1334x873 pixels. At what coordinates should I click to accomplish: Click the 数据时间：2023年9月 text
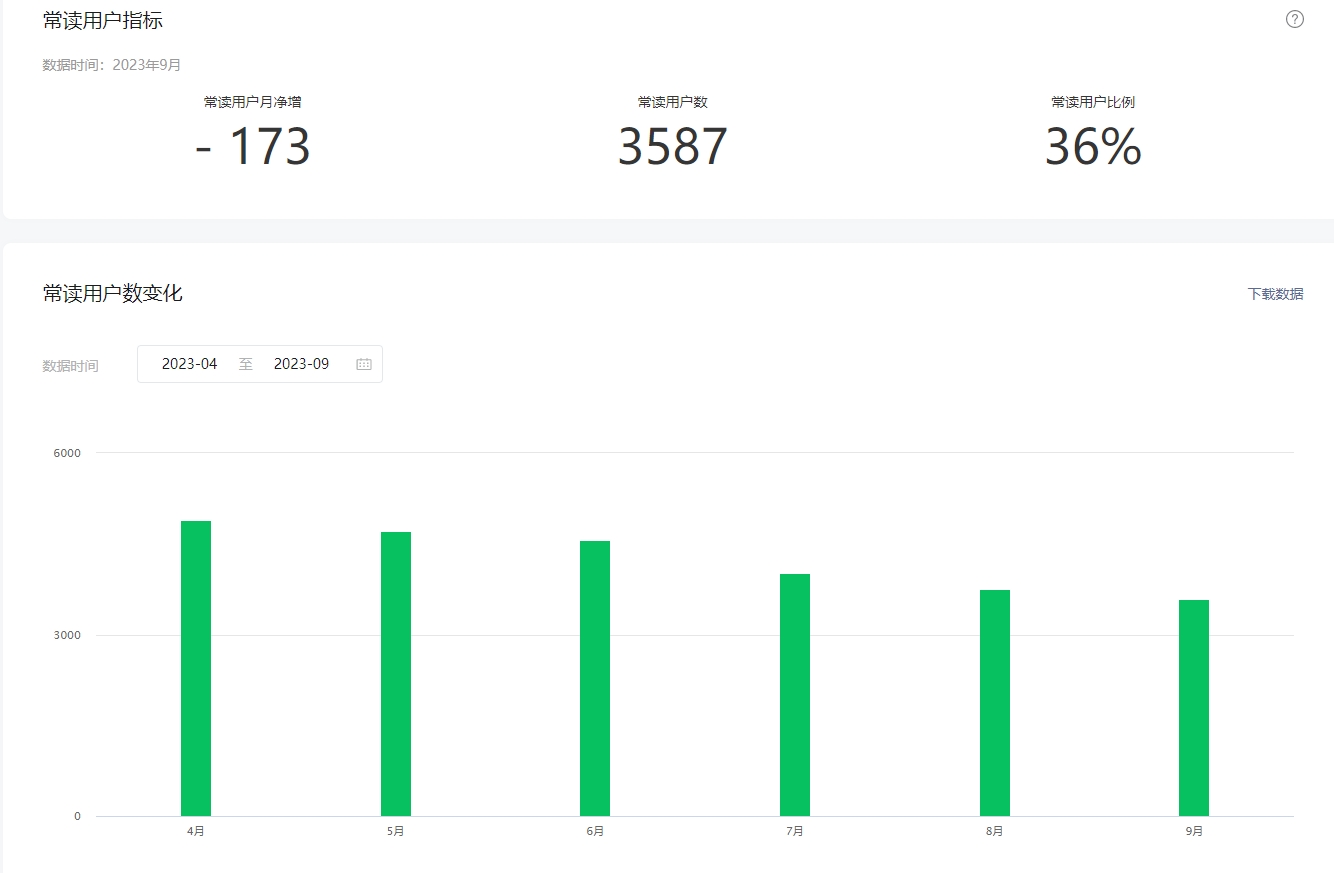112,65
